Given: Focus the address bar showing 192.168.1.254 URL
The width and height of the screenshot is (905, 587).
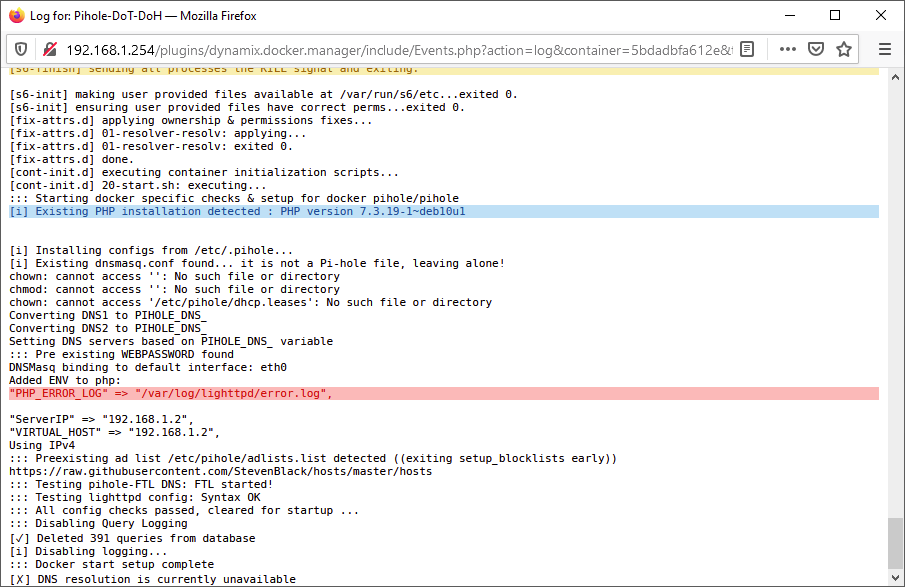Looking at the screenshot, I should tap(398, 50).
